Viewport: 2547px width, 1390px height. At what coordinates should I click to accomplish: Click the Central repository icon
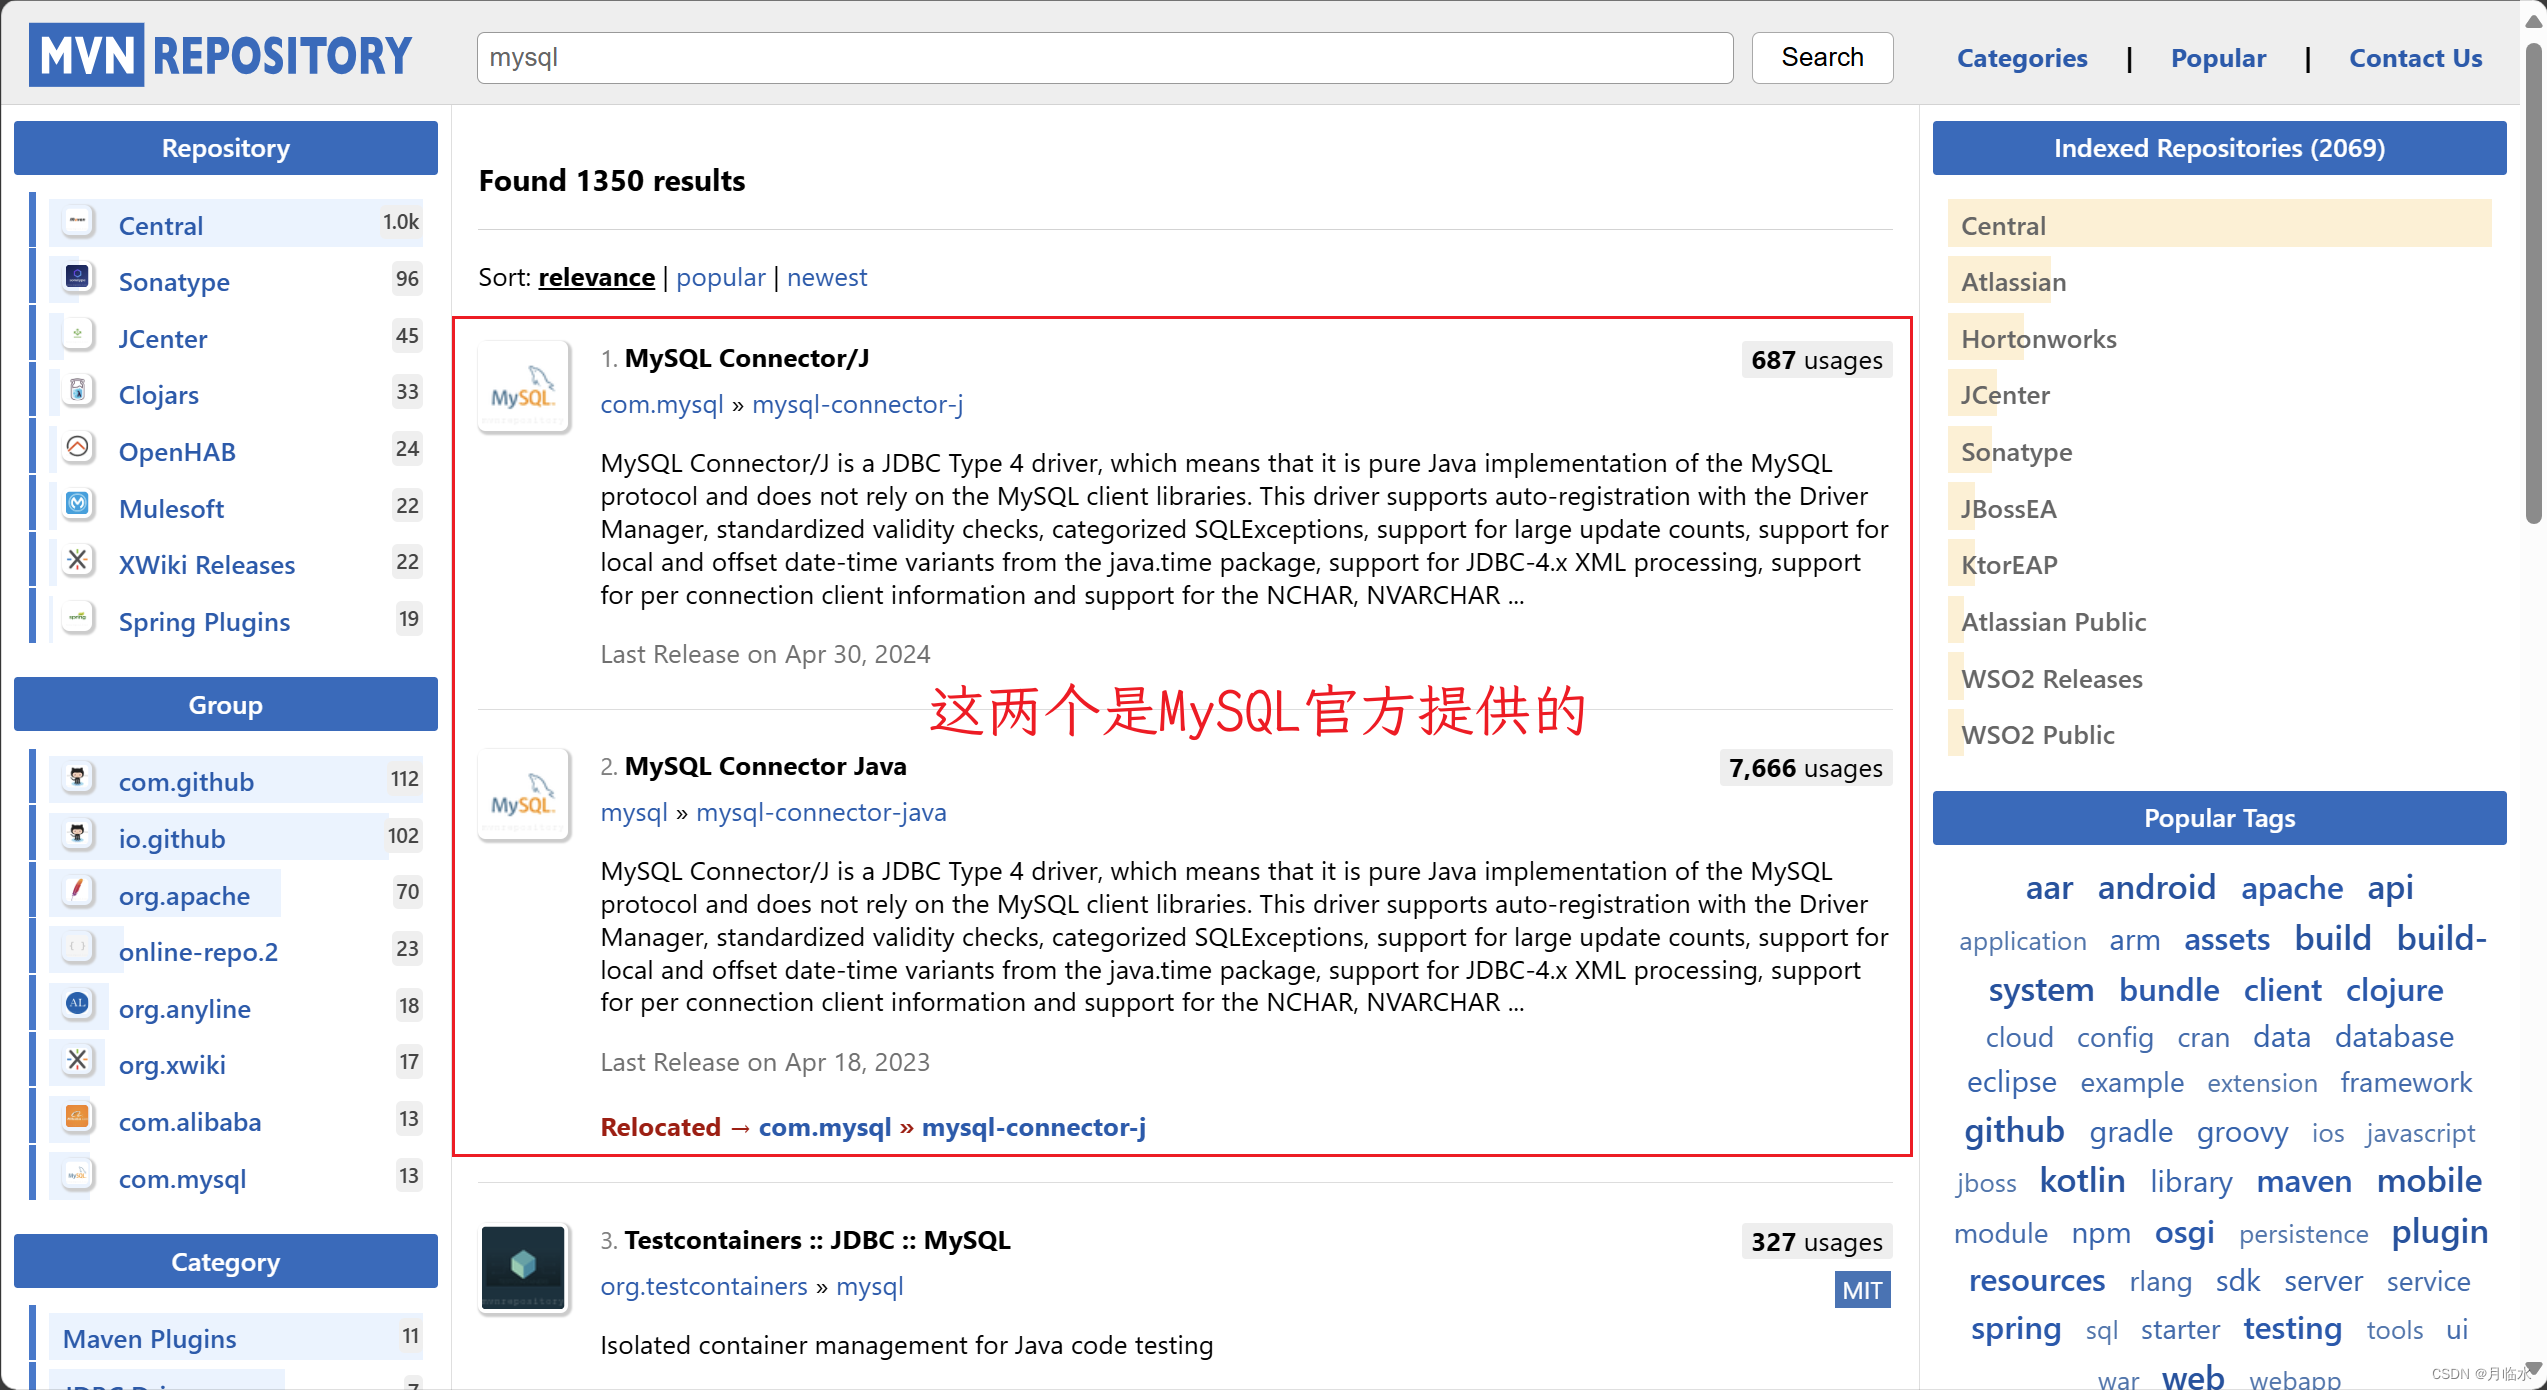[x=77, y=221]
